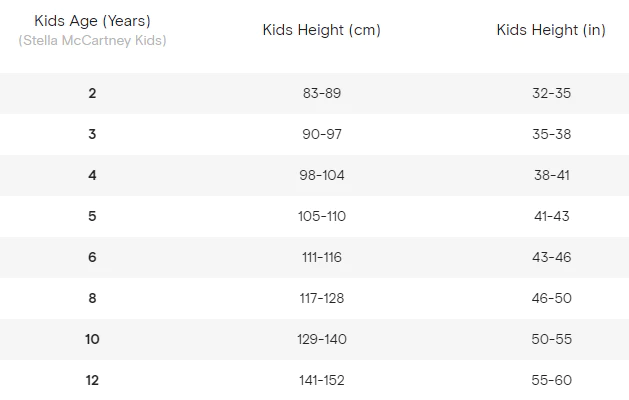The height and width of the screenshot is (400, 629).
Task: Click the Kids Age (Years) column header
Action: point(92,21)
